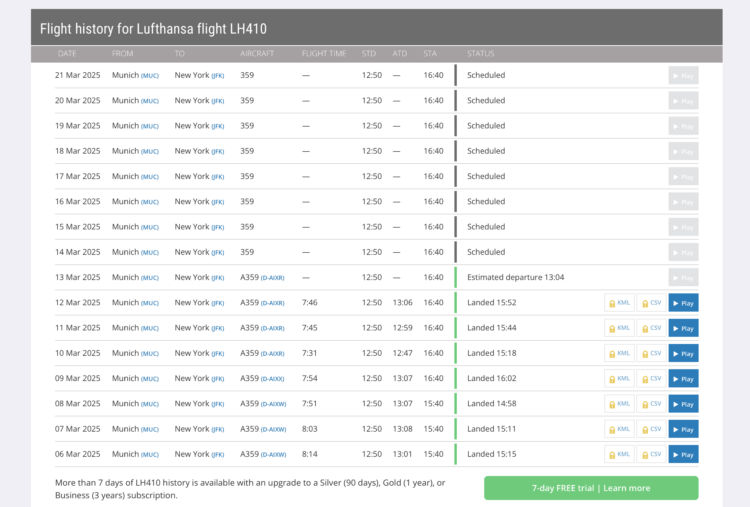Viewport: 750px width, 507px height.
Task: Download KML for 08 Mar 2025 flight
Action: (619, 404)
